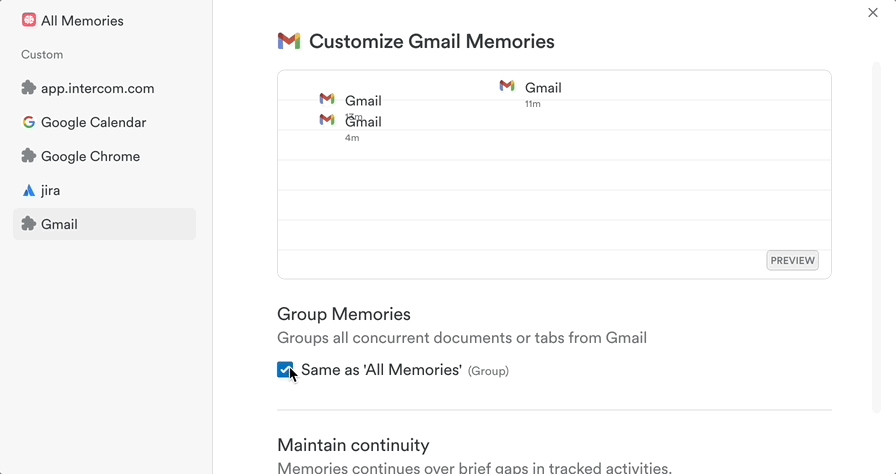Open the jira memories page
Screen dimensions: 896x474
pyautogui.click(x=51, y=190)
